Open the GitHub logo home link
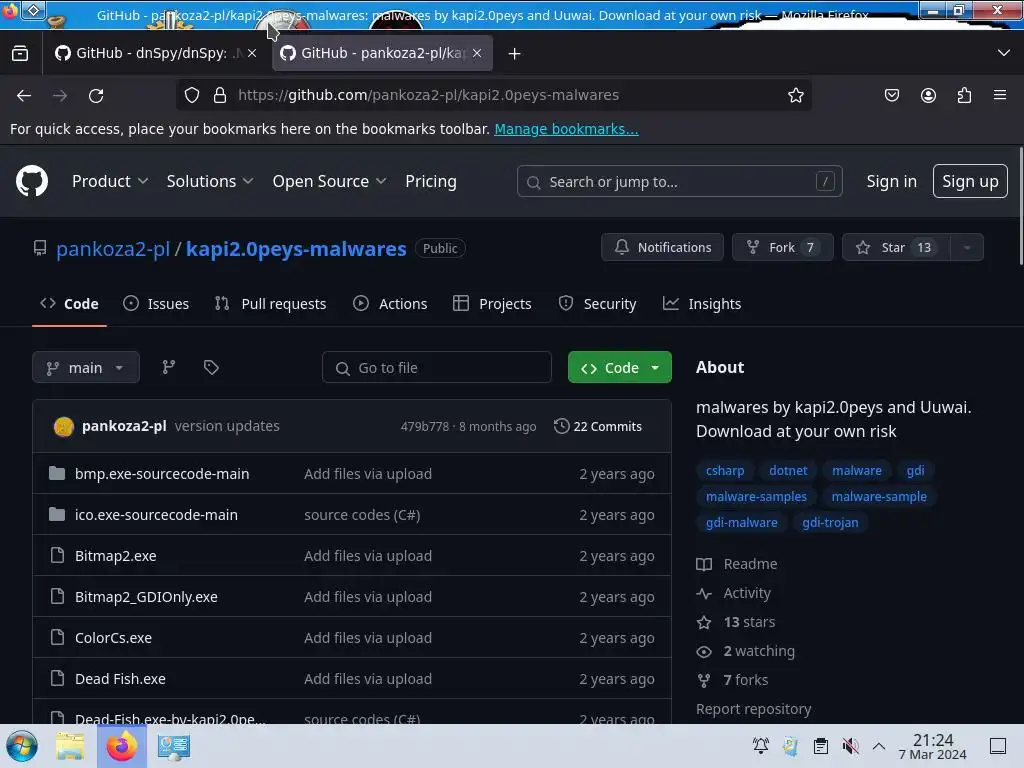 click(31, 181)
